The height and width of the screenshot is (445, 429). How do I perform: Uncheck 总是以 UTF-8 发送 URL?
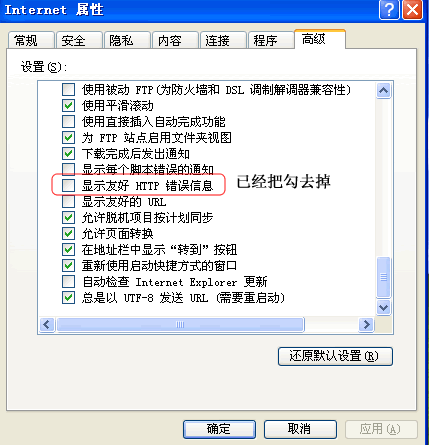click(x=68, y=297)
